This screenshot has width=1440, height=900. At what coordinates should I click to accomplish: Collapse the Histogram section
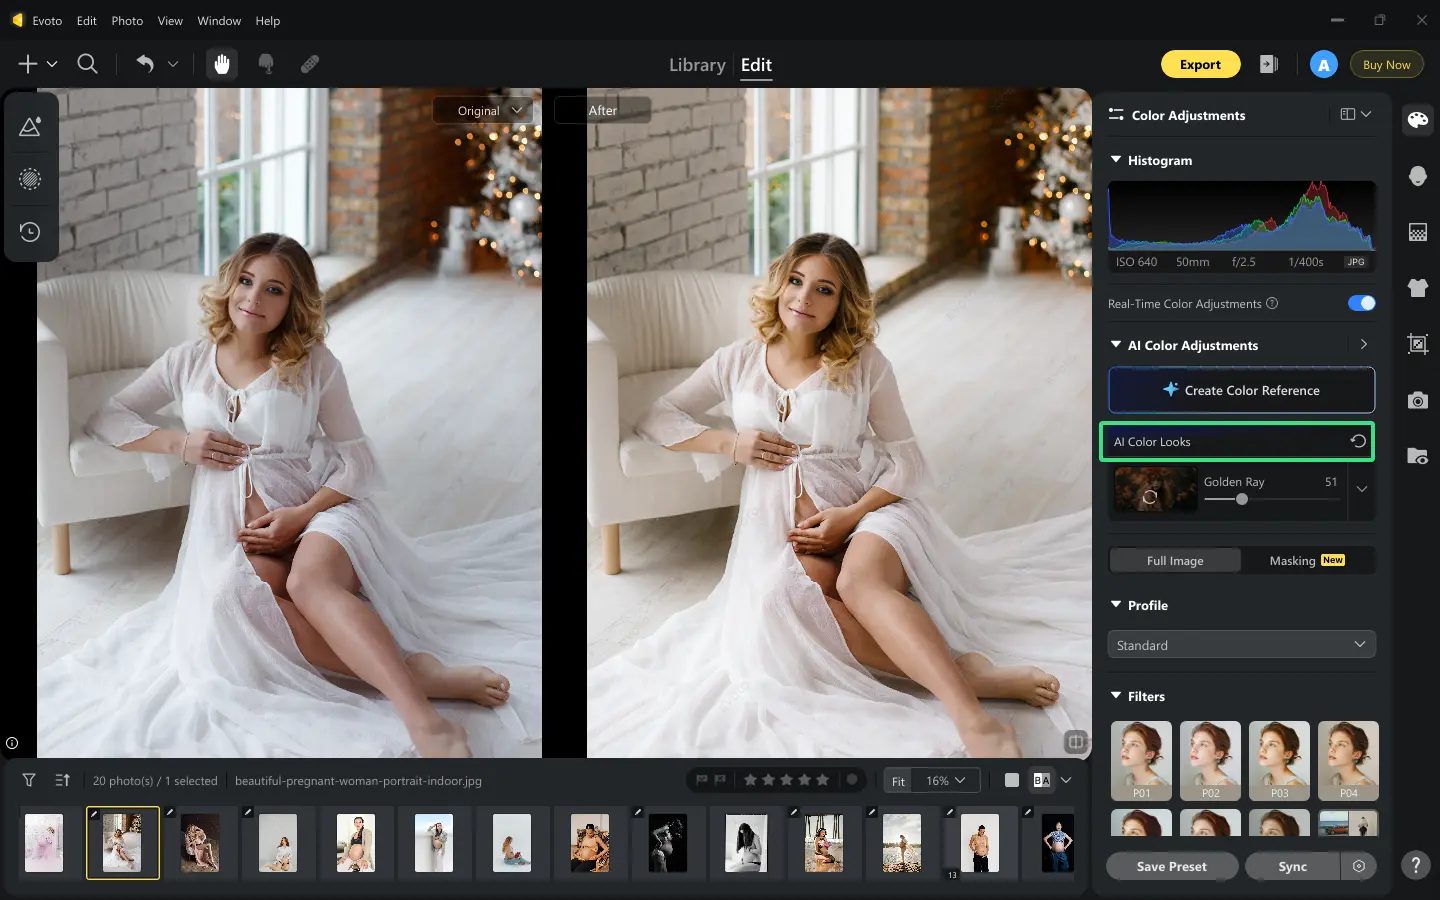tap(1116, 160)
